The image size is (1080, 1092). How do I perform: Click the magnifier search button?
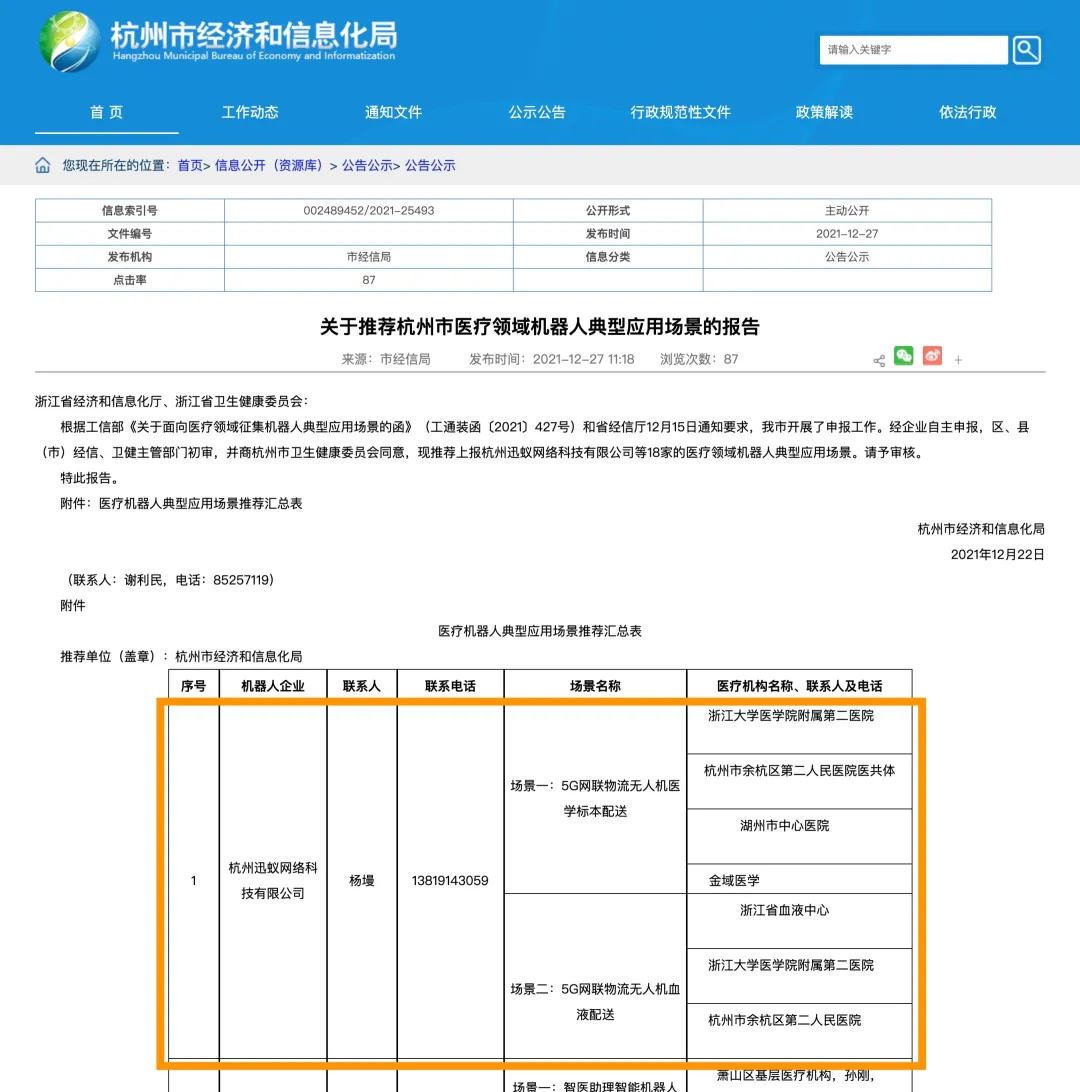tap(1026, 50)
